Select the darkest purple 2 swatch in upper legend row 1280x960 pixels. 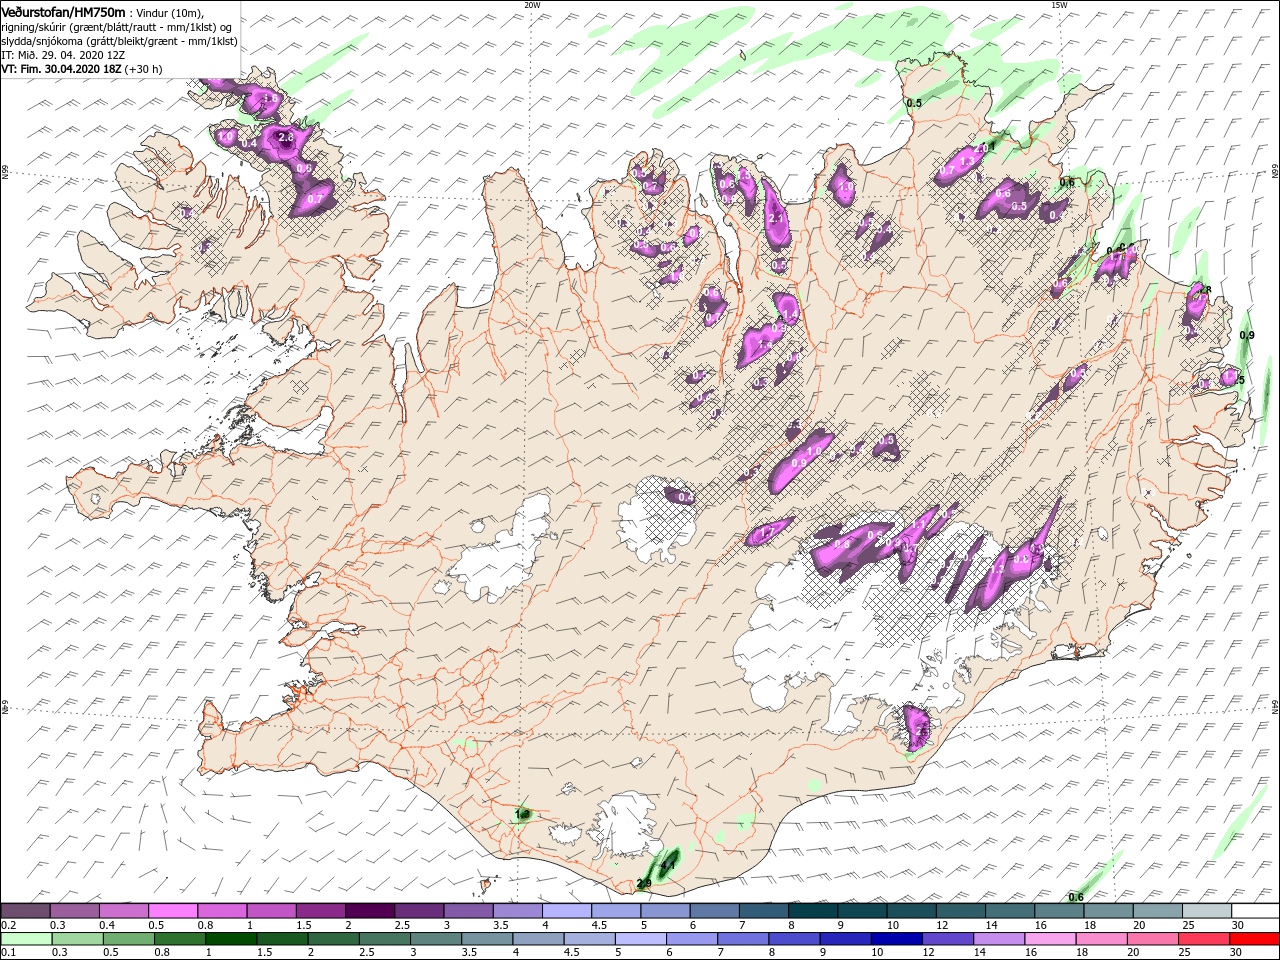point(369,912)
